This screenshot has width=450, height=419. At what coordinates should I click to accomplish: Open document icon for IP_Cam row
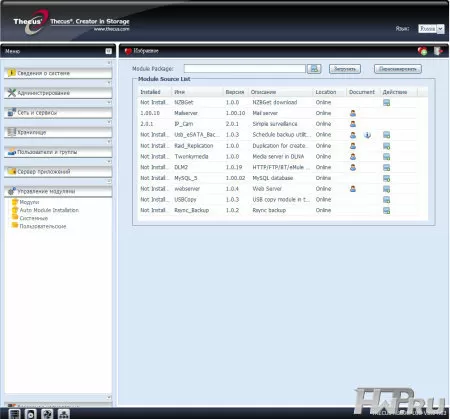pyautogui.click(x=353, y=124)
